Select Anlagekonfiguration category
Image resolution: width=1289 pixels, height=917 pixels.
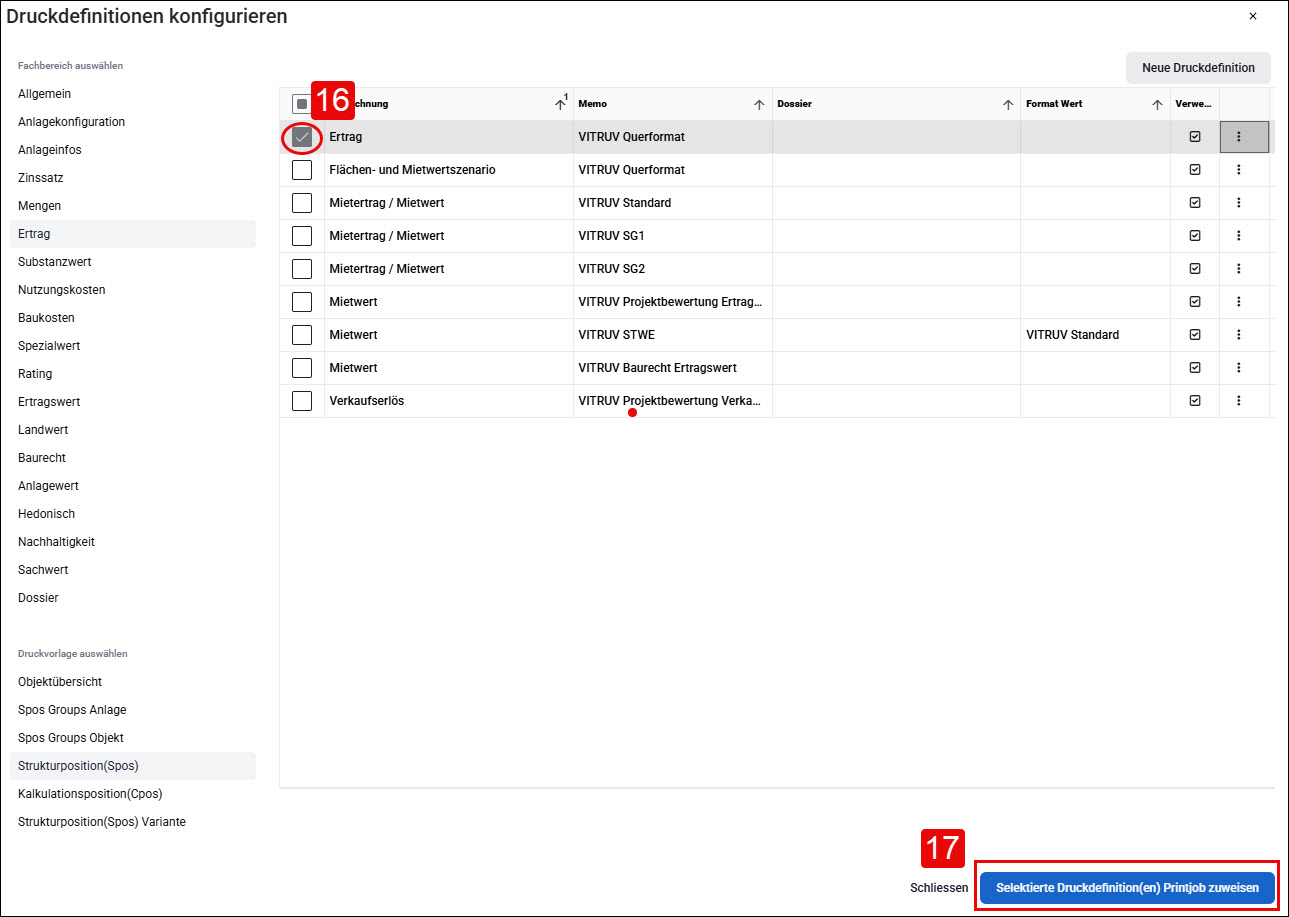[132, 122]
